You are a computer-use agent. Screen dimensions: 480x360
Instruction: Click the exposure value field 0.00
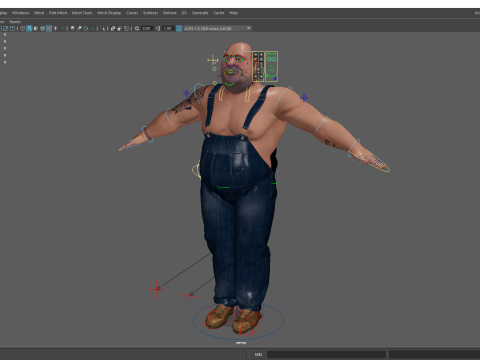point(147,28)
